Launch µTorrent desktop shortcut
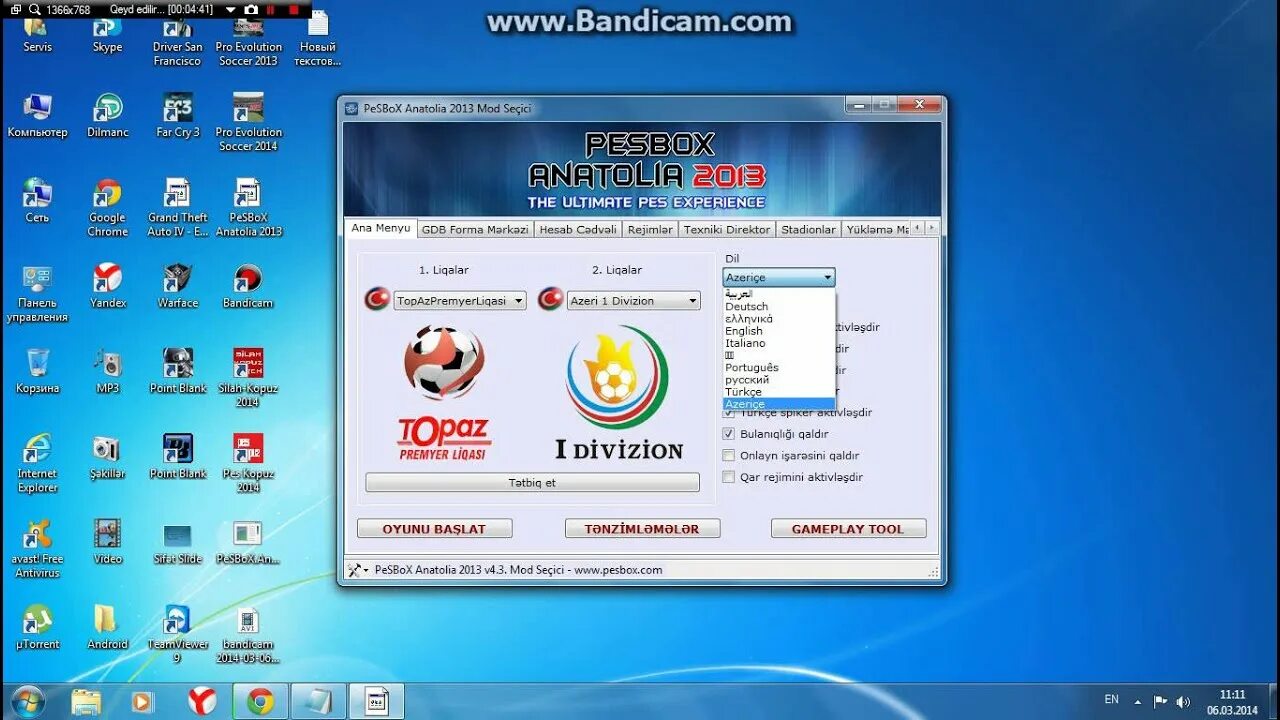This screenshot has width=1280, height=720. [x=37, y=627]
